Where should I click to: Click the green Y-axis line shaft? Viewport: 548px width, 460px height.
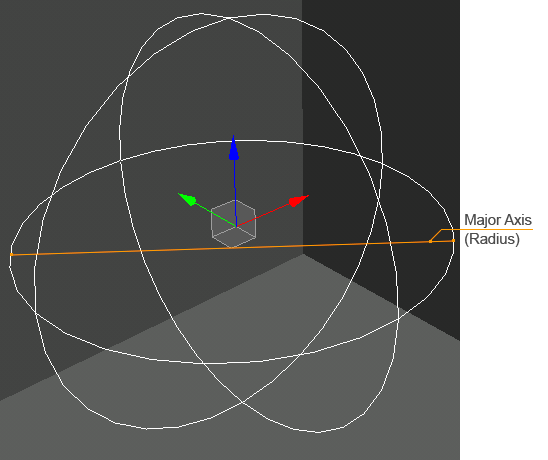[x=216, y=215]
